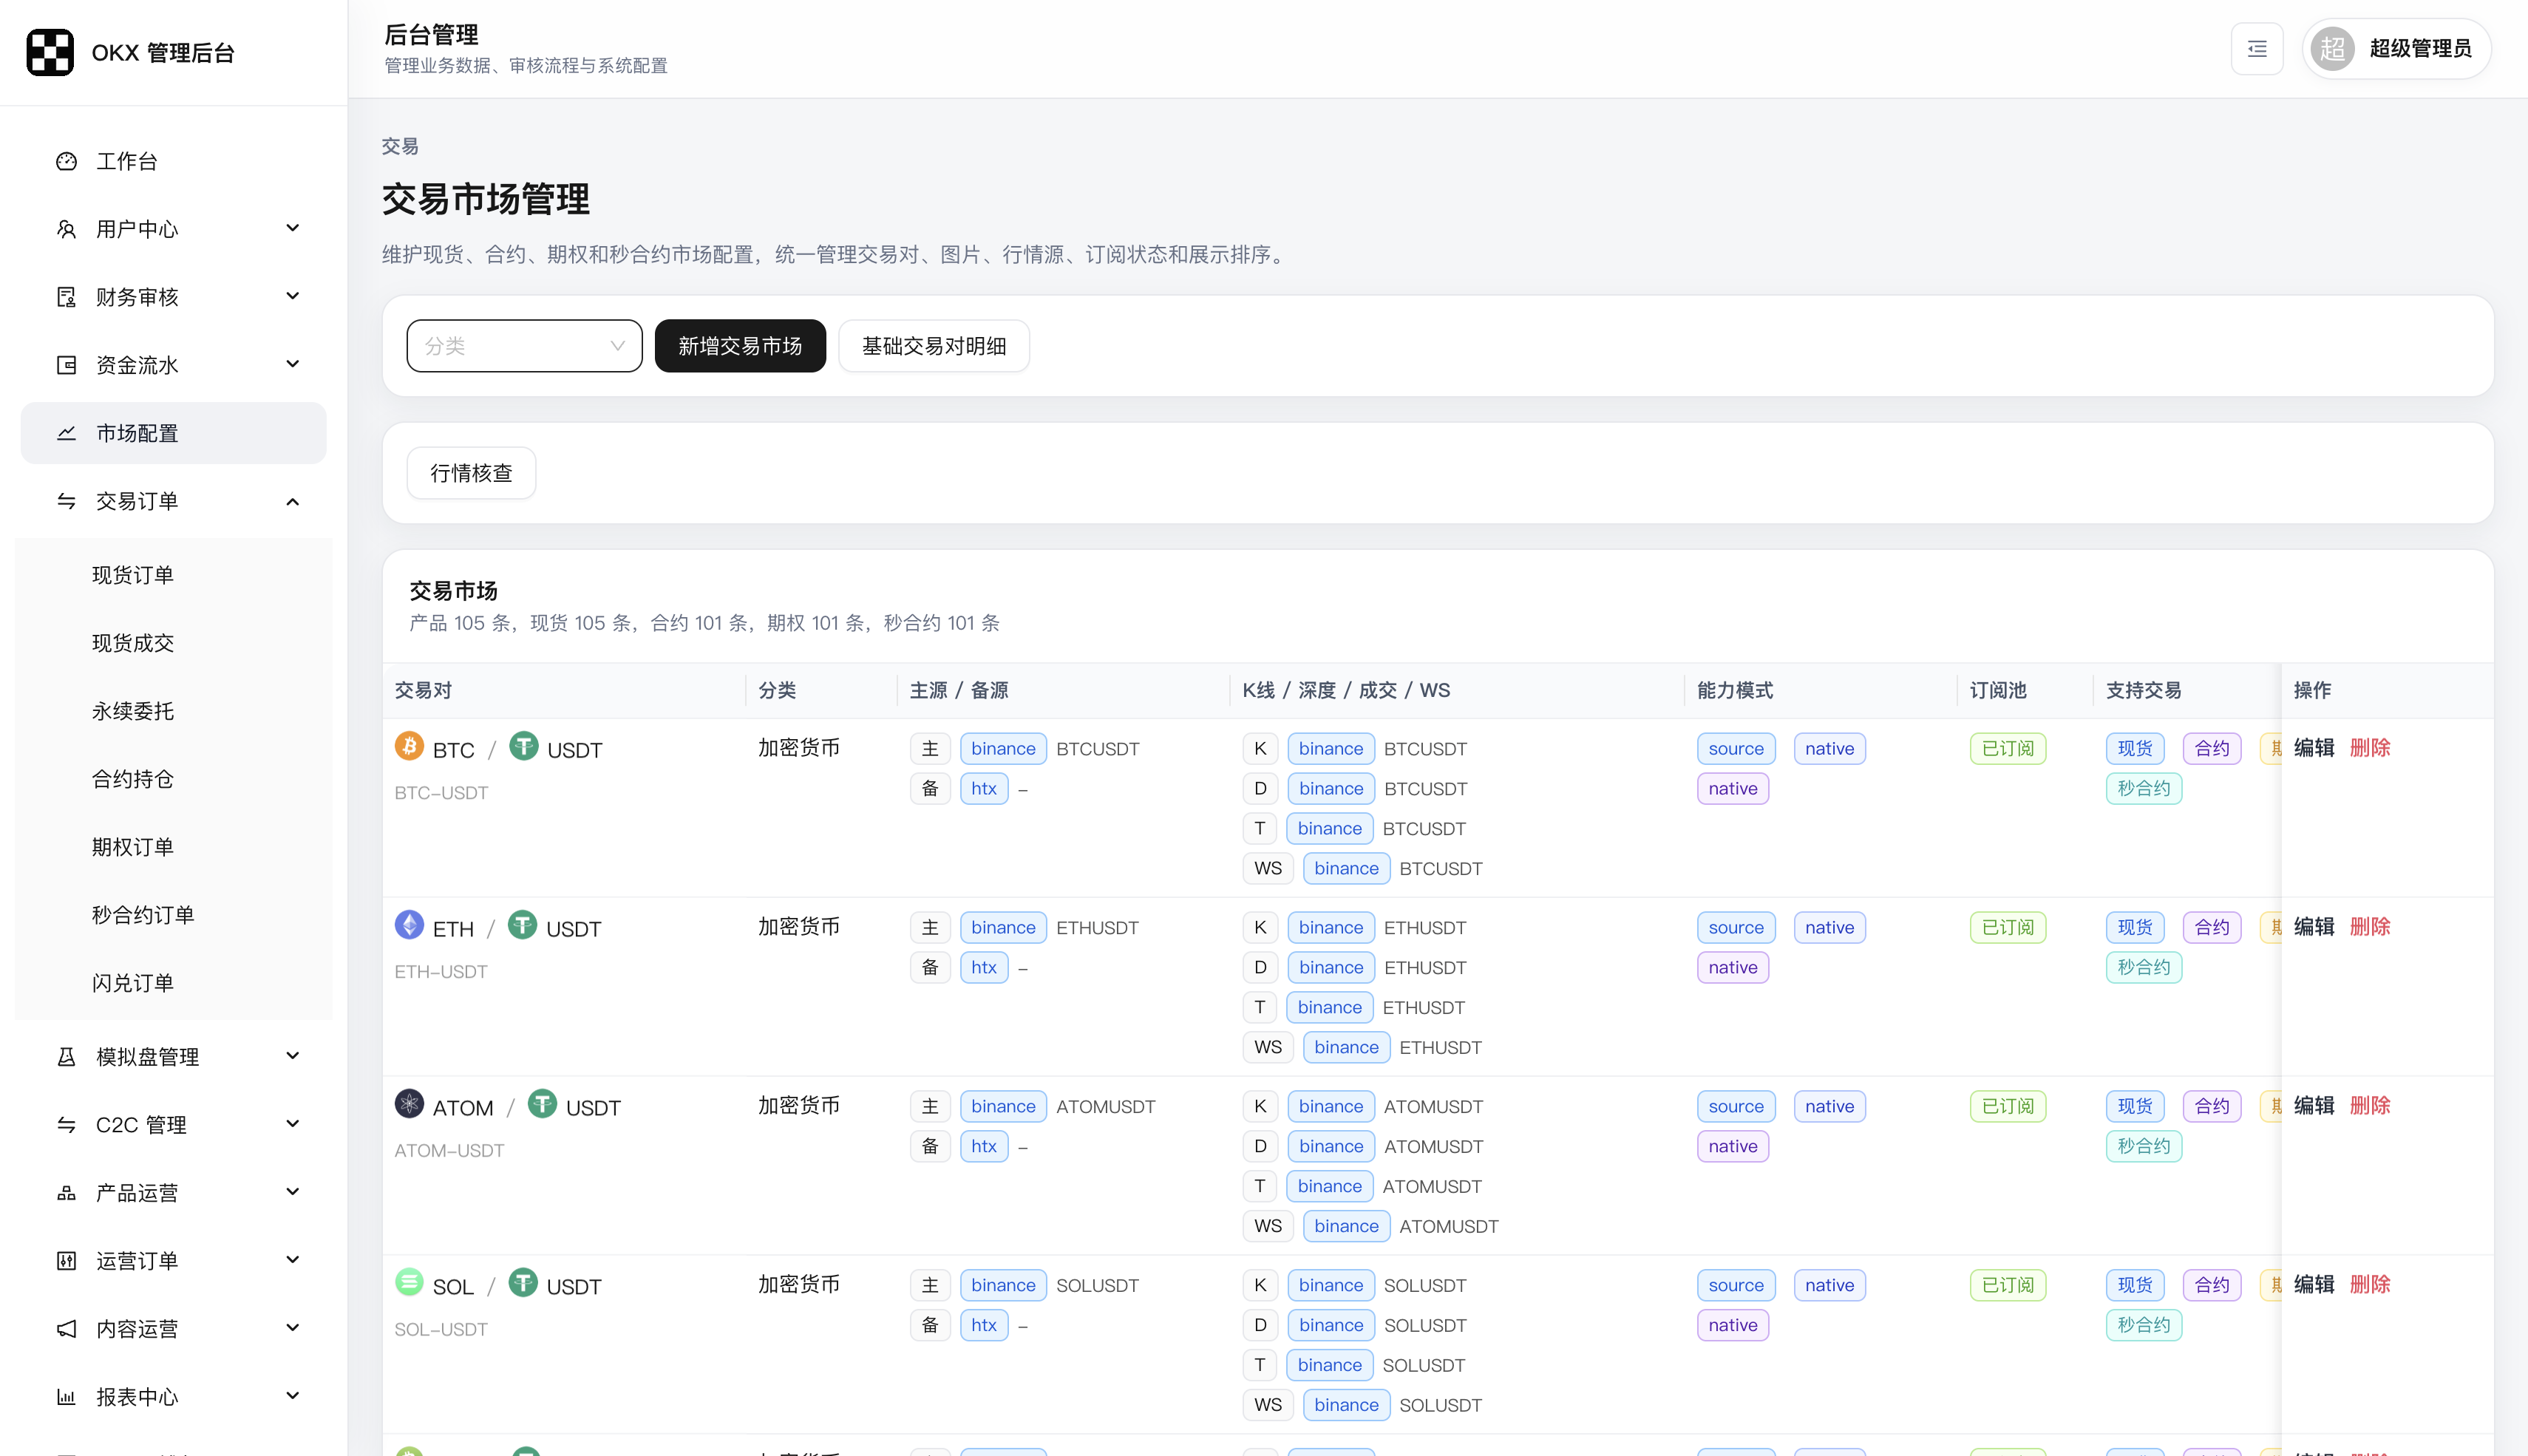Click the 运营订单 icon

(66, 1261)
